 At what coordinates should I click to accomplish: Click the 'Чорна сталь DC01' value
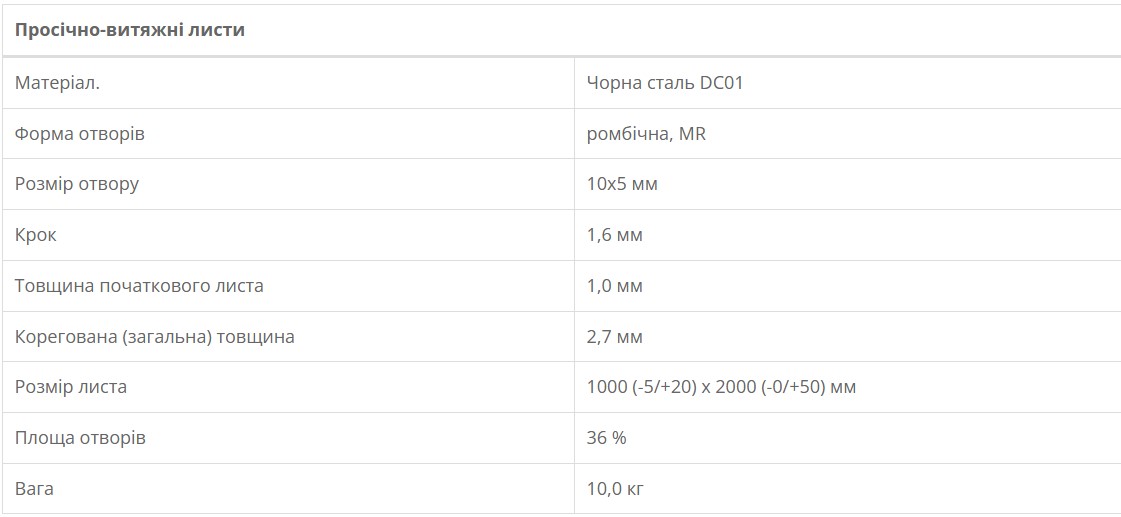coord(665,83)
